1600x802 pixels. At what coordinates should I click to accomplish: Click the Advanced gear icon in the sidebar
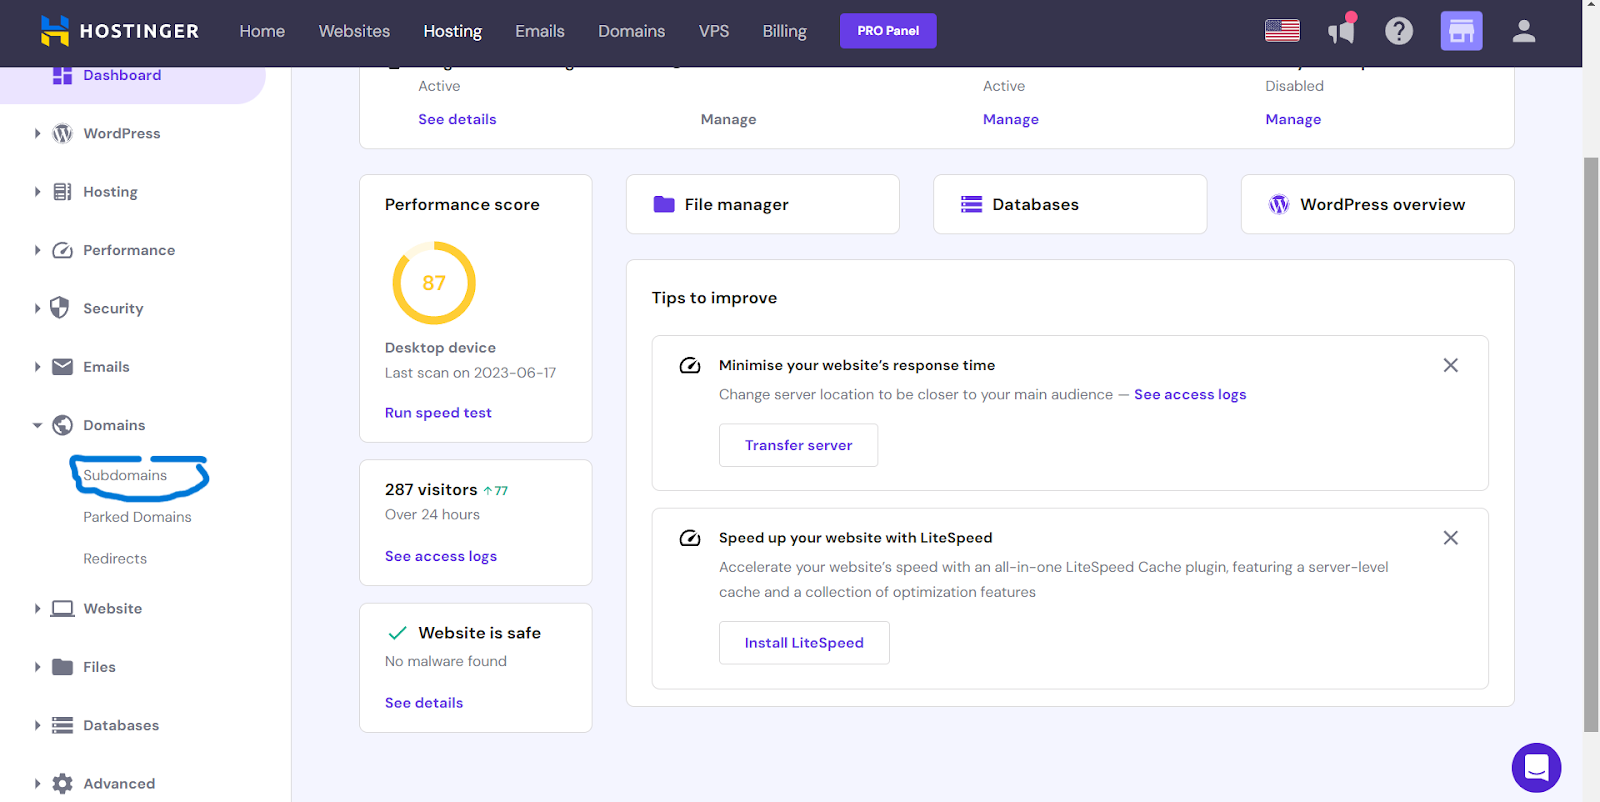[62, 784]
